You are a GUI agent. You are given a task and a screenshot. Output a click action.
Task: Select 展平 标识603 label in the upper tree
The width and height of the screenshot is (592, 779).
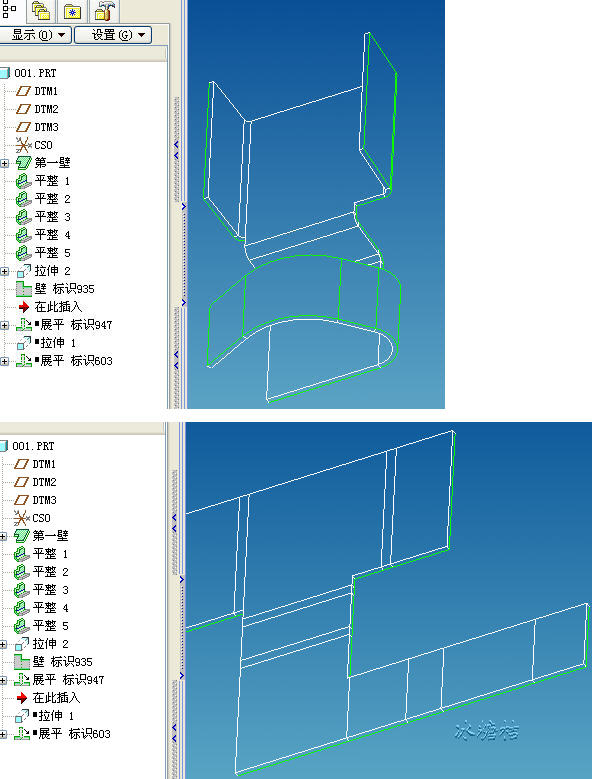(x=76, y=361)
